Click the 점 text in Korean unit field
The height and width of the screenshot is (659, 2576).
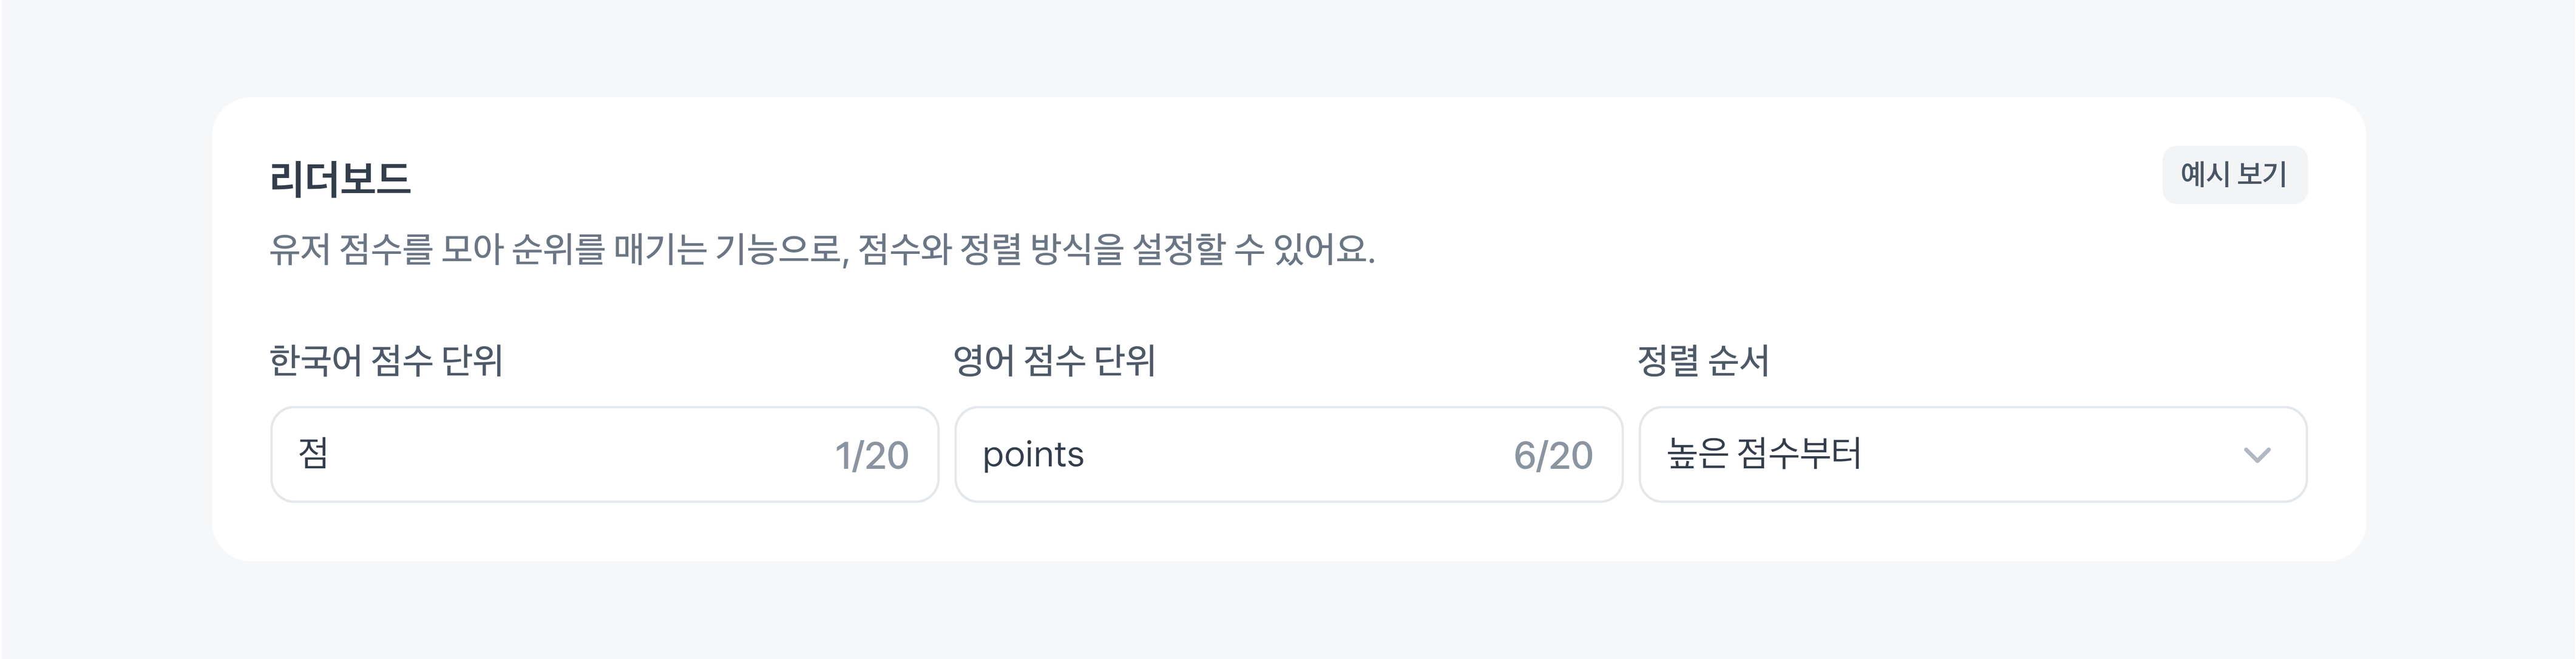click(313, 454)
